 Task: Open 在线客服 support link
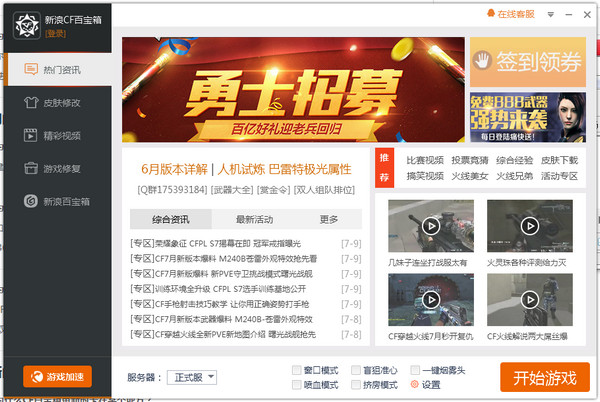pyautogui.click(x=516, y=14)
